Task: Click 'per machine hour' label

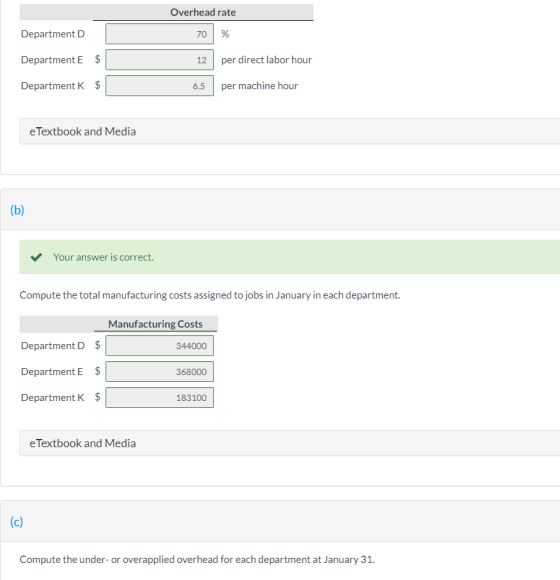Action: pyautogui.click(x=259, y=85)
